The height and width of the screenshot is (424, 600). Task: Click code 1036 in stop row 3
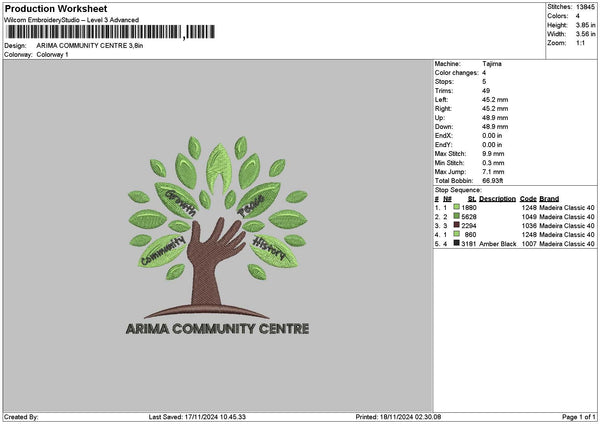529,226
